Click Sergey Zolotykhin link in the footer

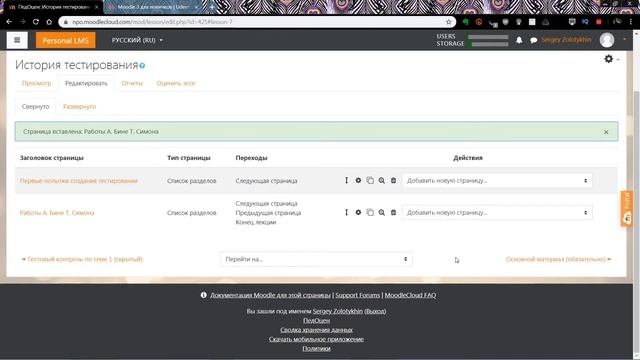(x=338, y=311)
